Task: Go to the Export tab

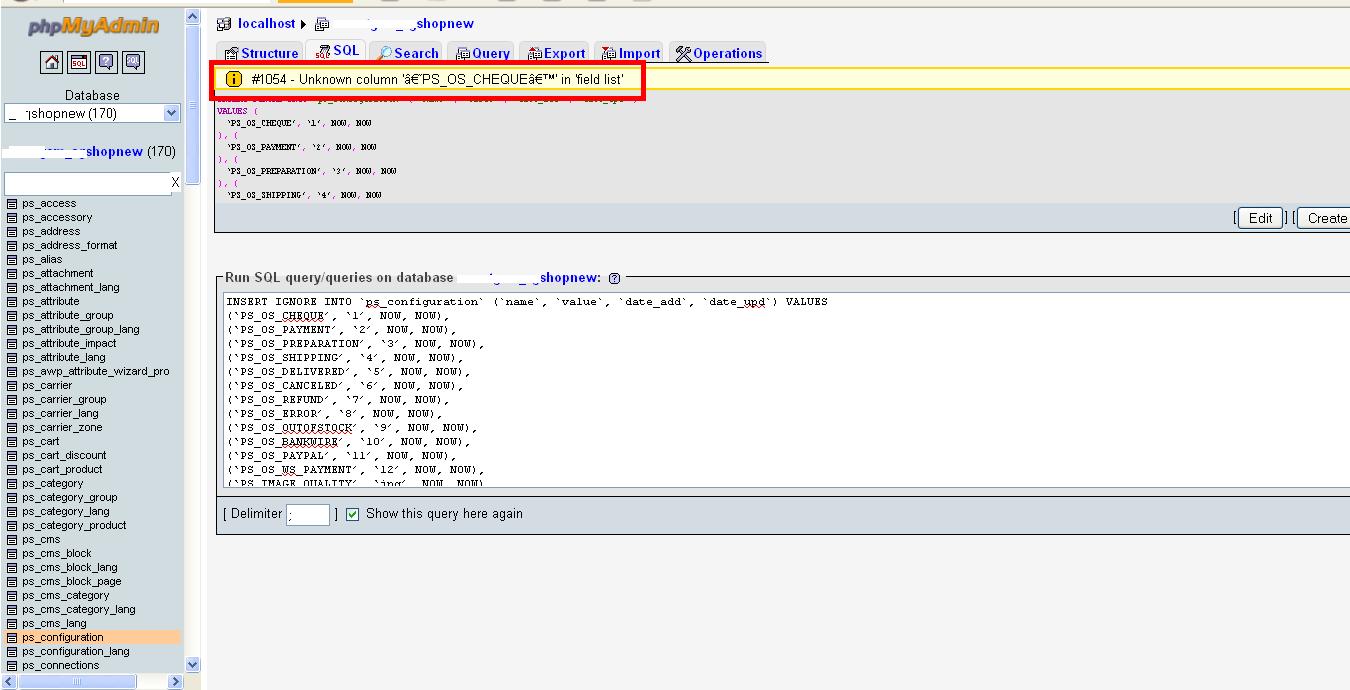Action: (556, 53)
